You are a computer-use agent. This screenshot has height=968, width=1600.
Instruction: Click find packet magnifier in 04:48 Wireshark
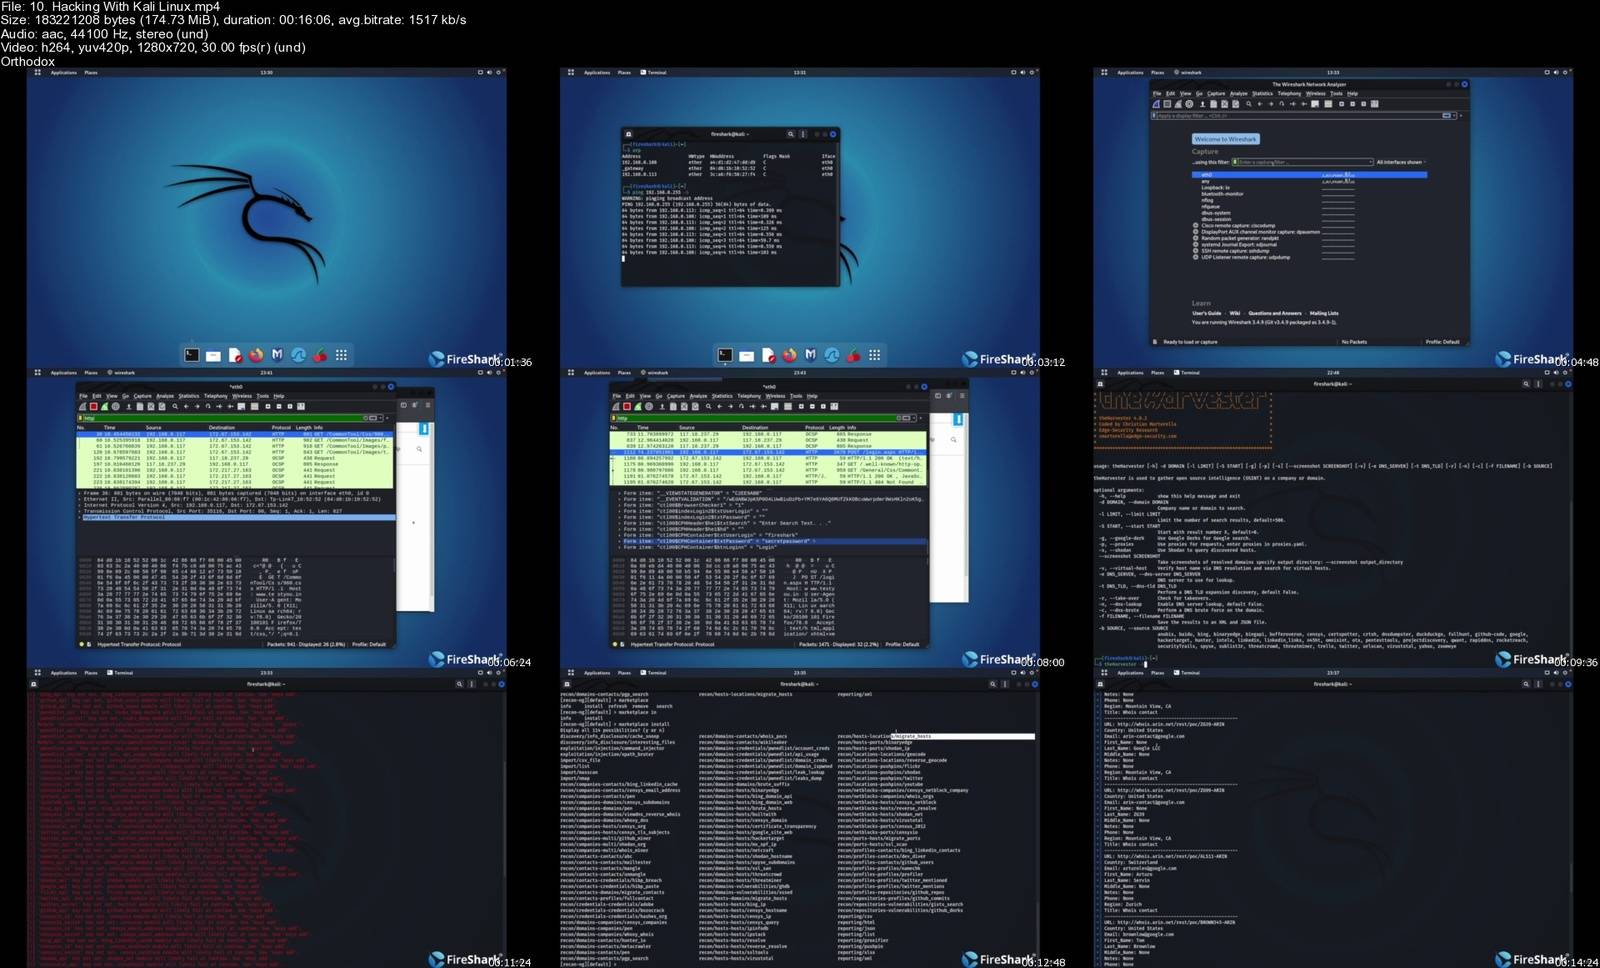click(1248, 104)
